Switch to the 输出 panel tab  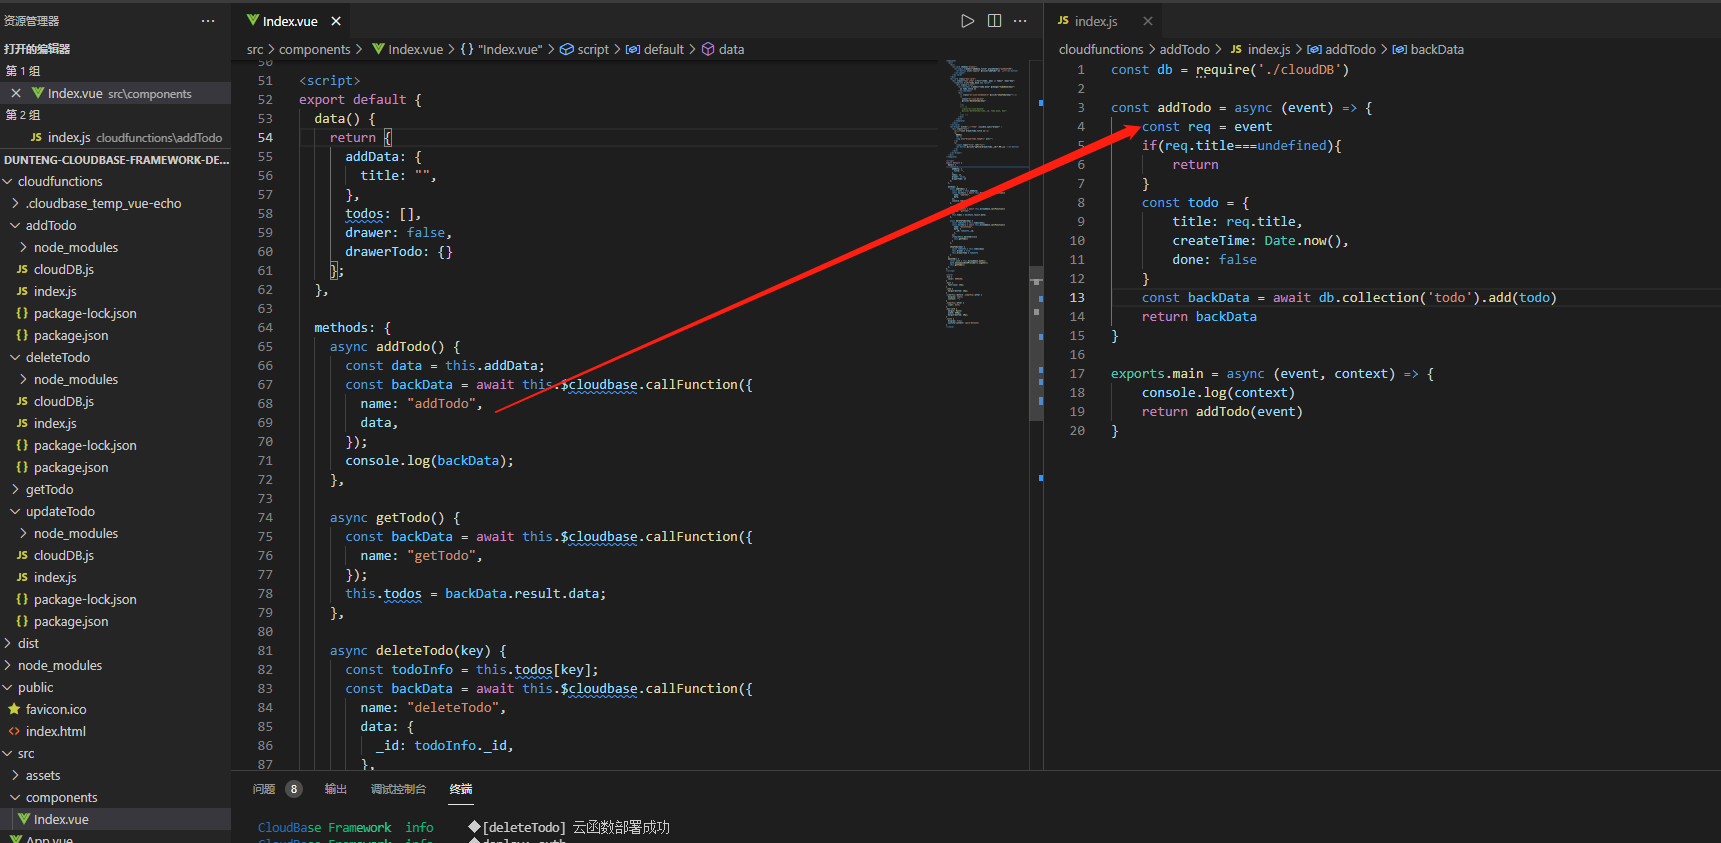[x=336, y=789]
